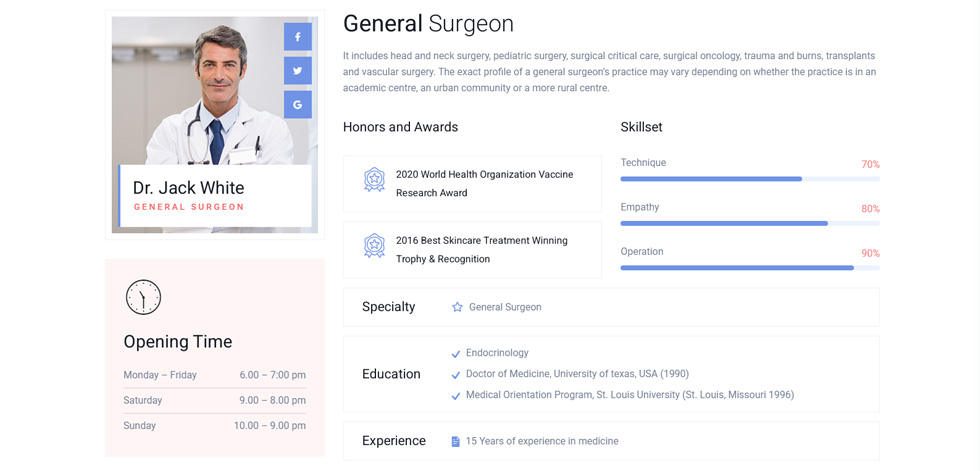Click 15 Years of experience in medicine
The height and width of the screenshot is (471, 980).
542,441
